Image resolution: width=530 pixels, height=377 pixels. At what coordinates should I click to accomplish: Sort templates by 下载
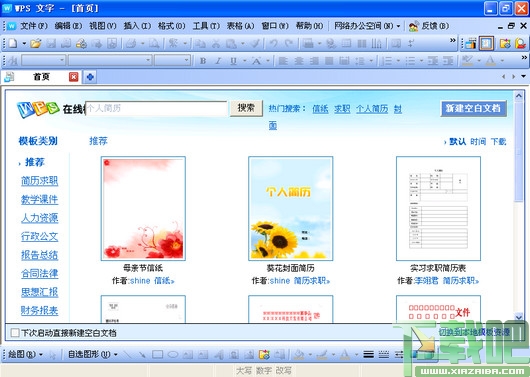[x=499, y=142]
